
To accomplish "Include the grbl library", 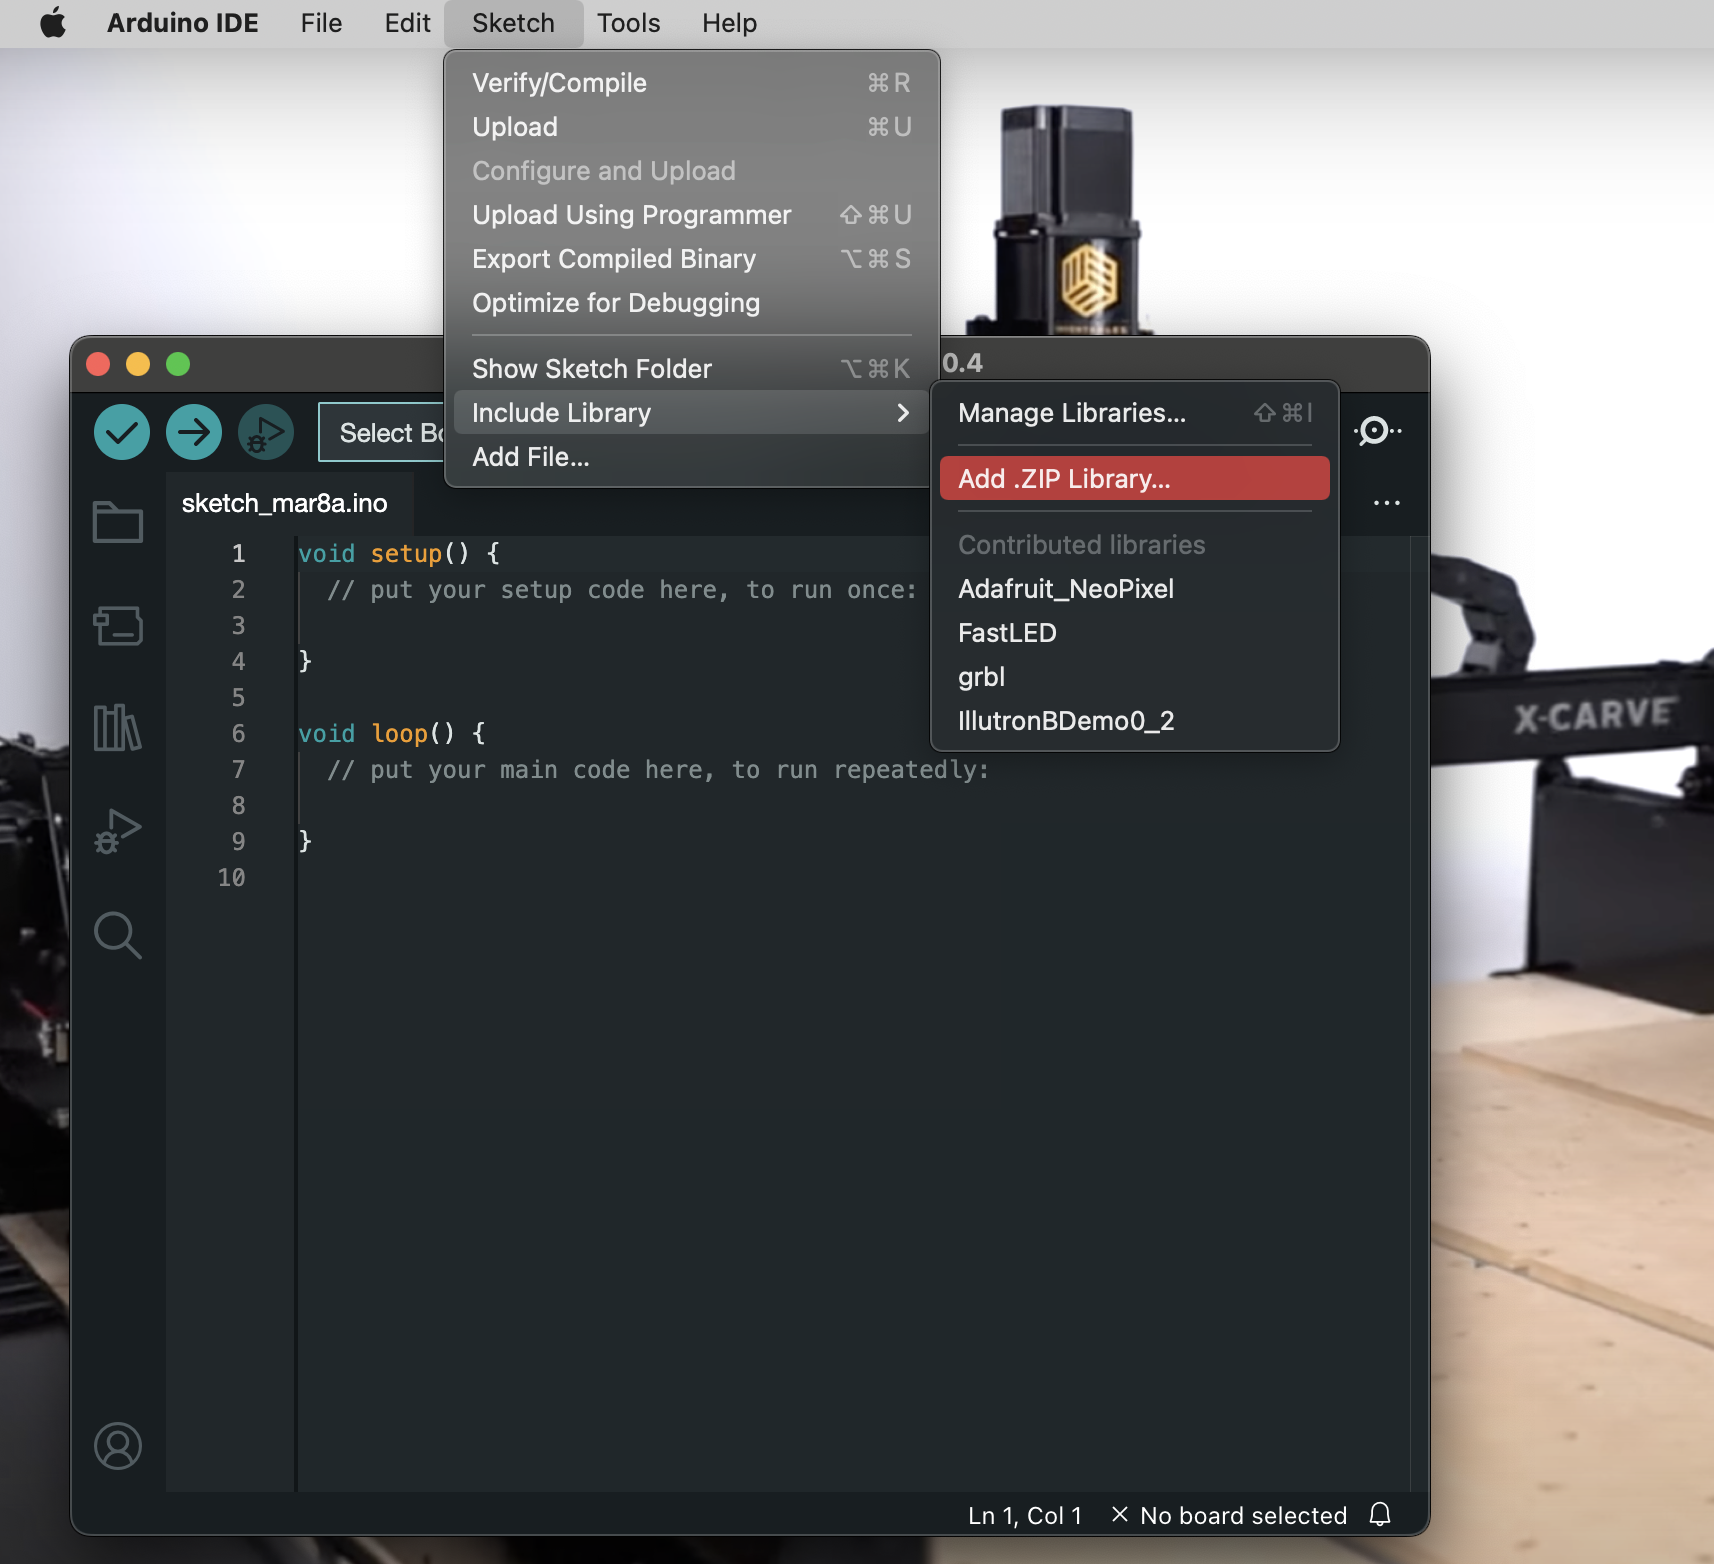I will click(x=1135, y=677).
